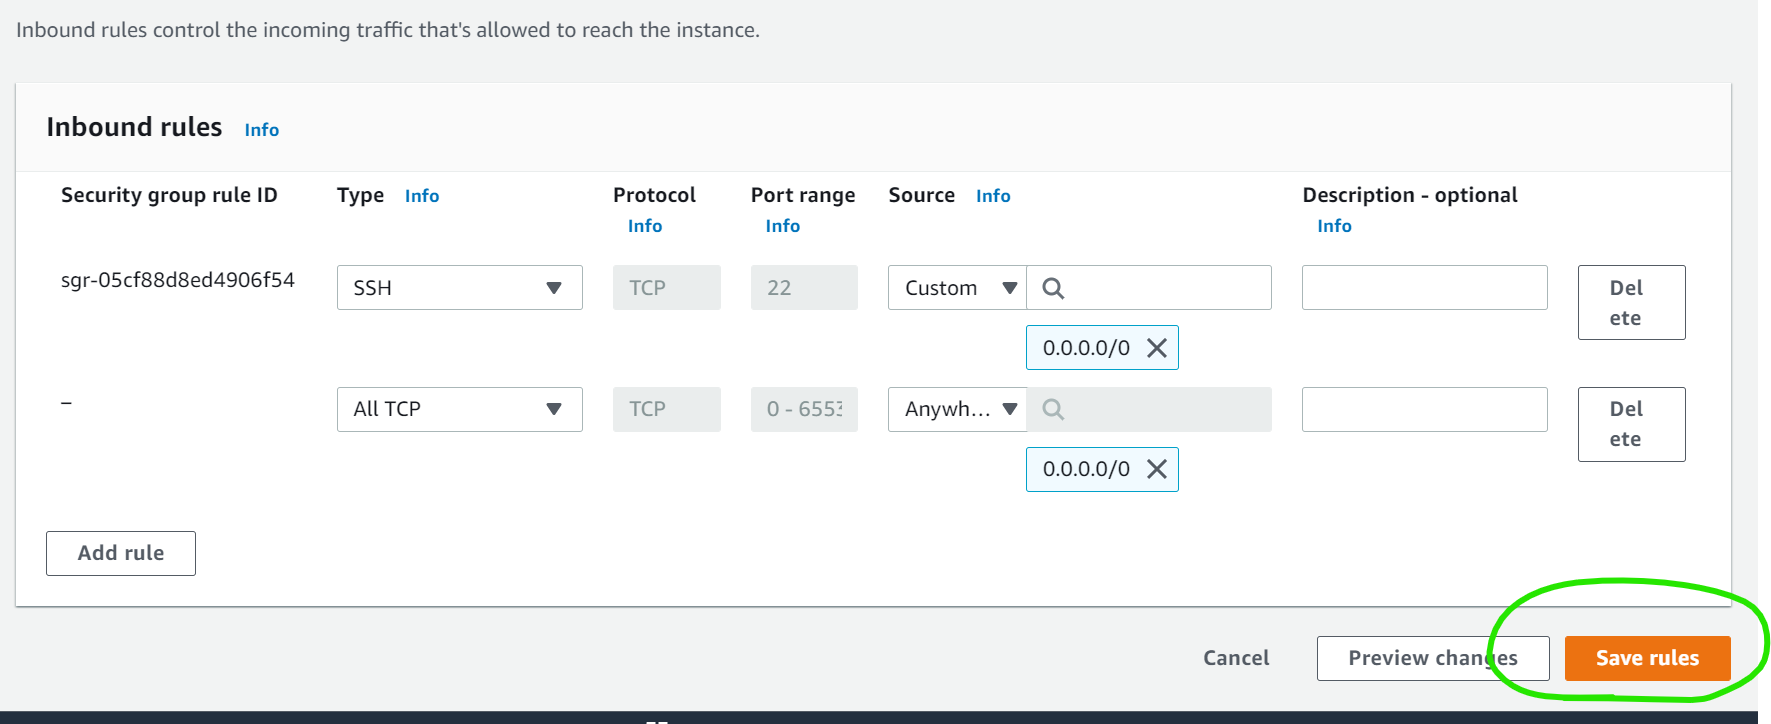Delete the SSH inbound rule
The image size is (1771, 724).
pos(1631,302)
